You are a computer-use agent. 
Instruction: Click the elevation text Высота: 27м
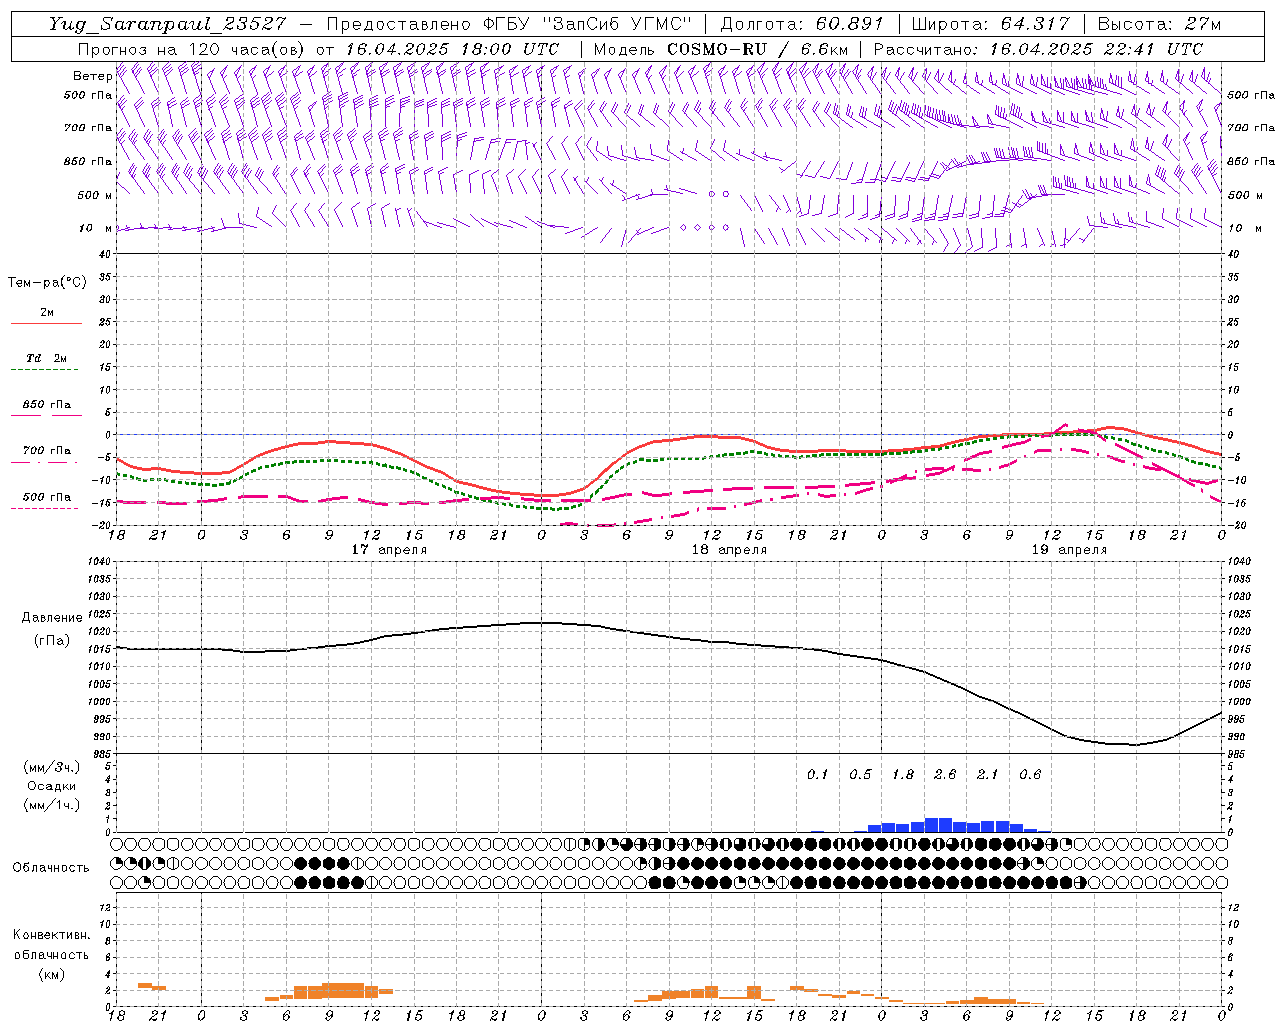pyautogui.click(x=1159, y=24)
